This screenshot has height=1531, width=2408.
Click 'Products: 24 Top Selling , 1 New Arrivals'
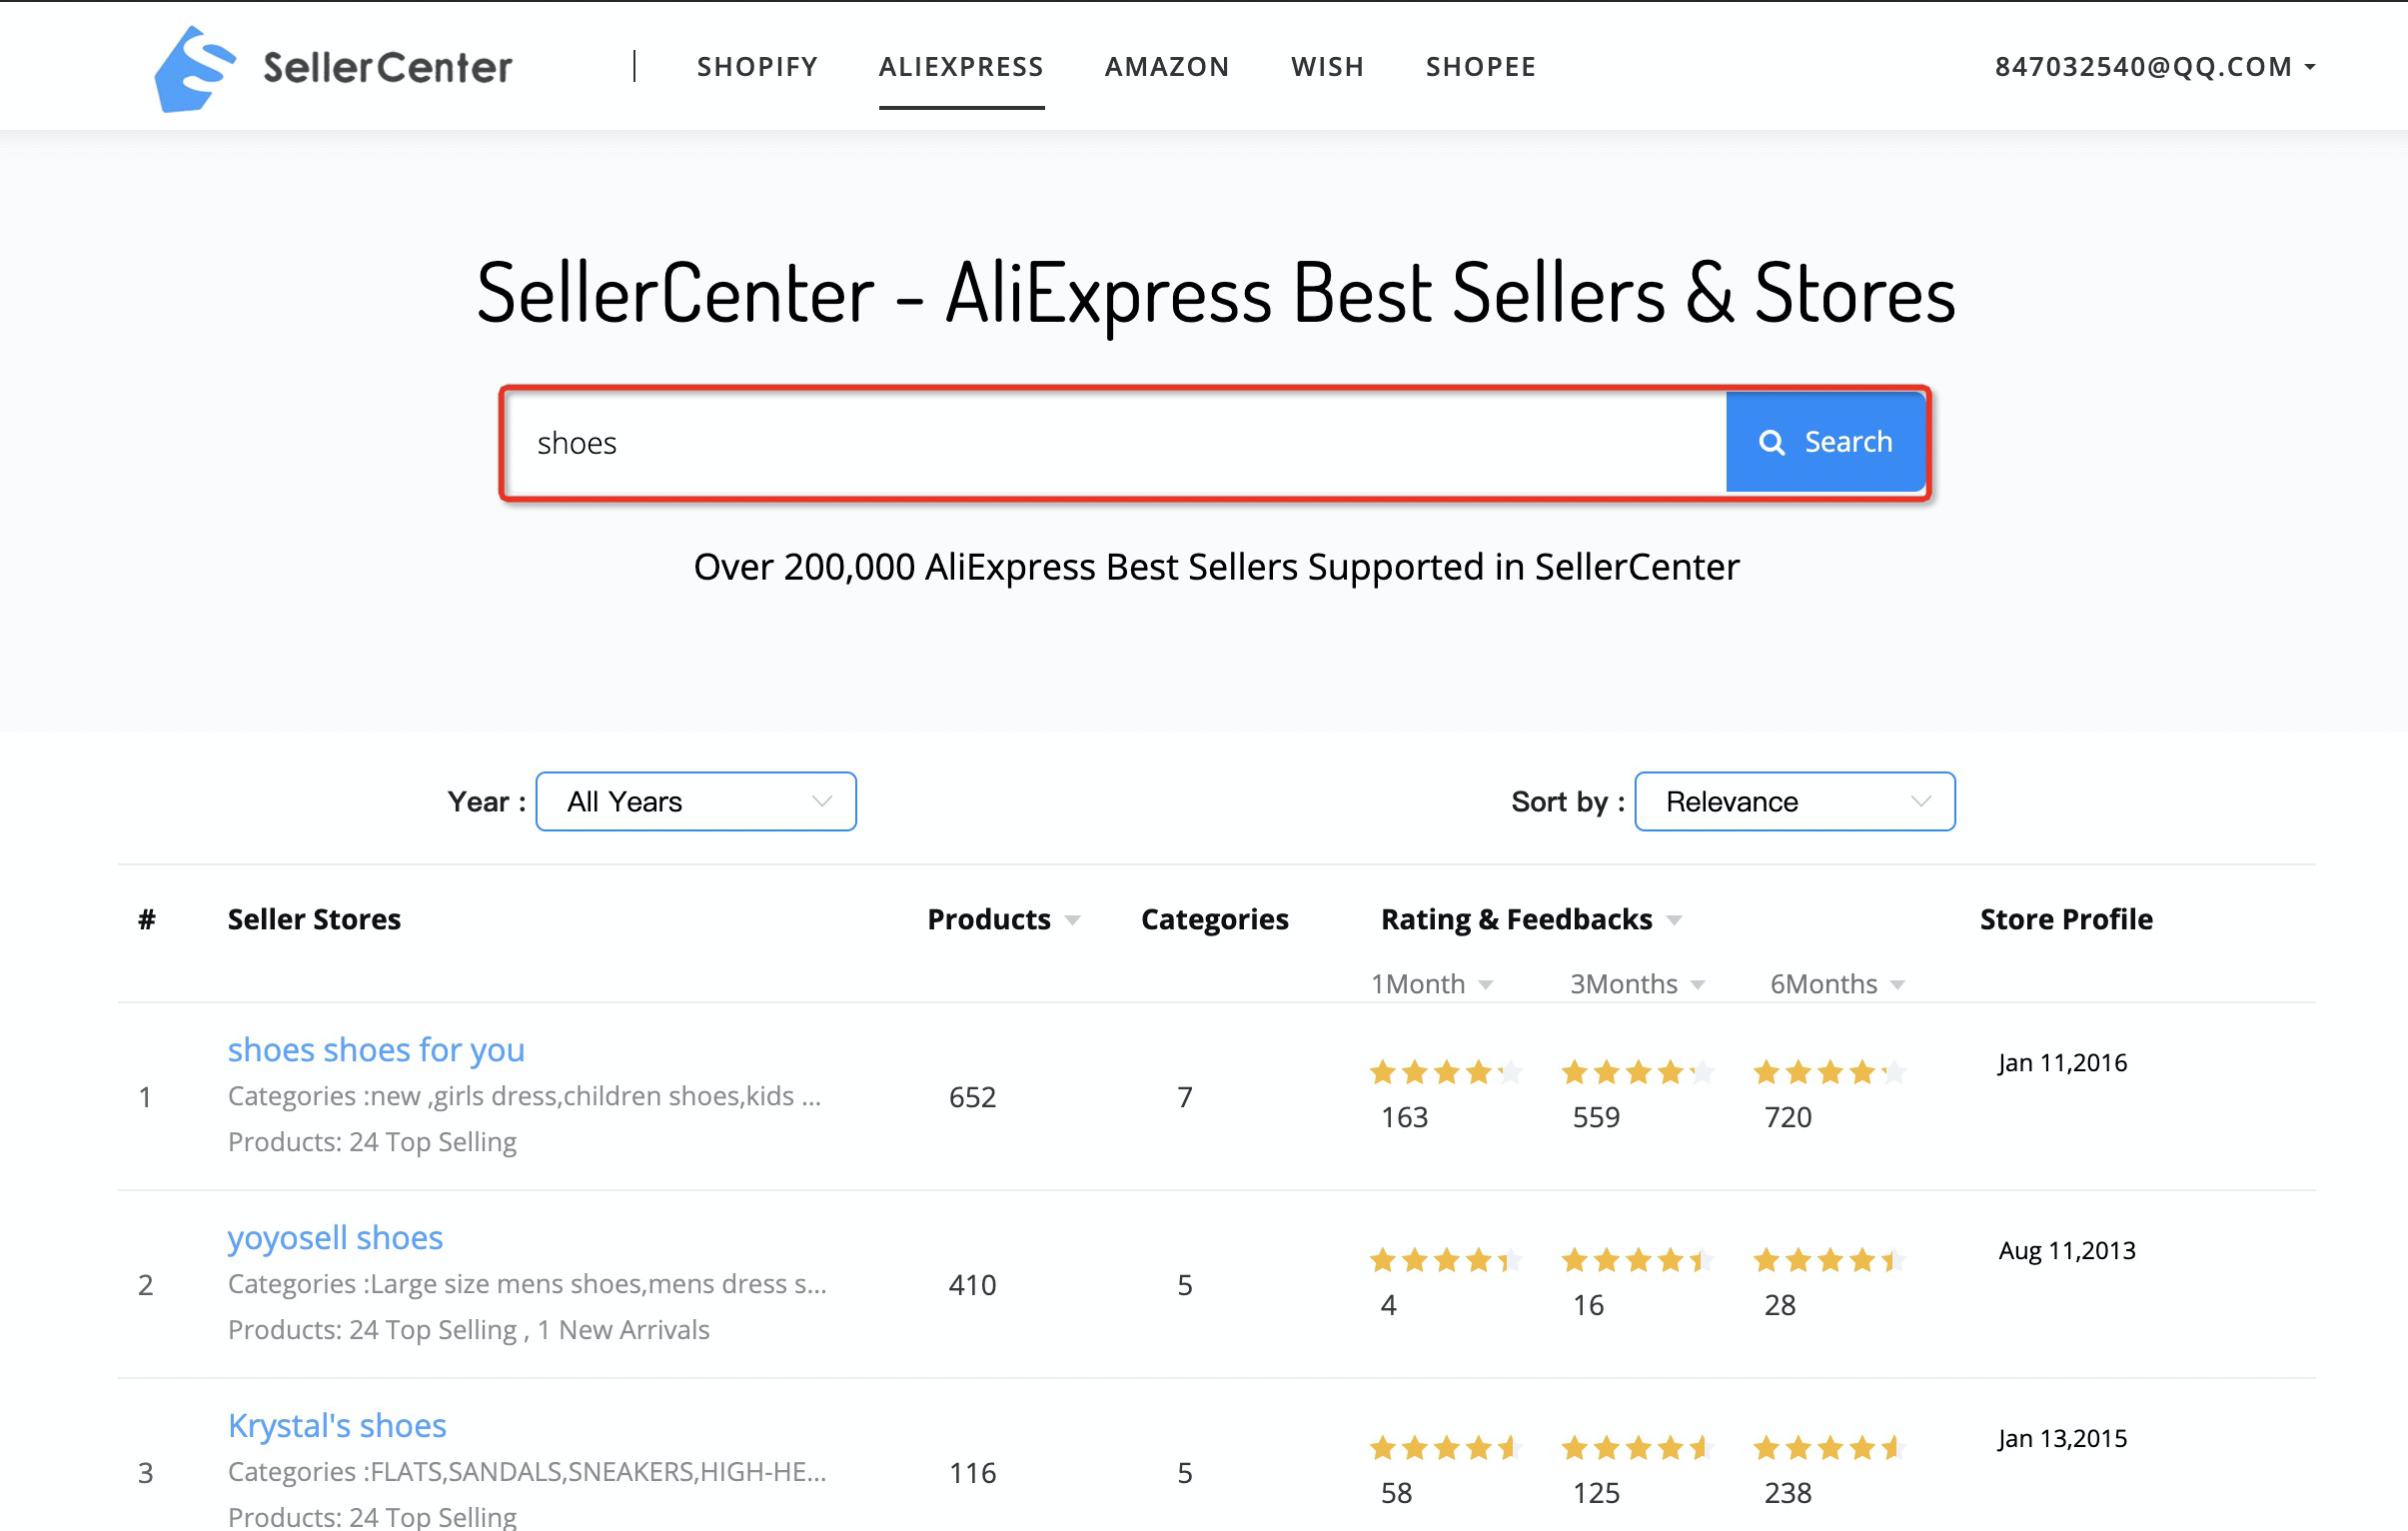(x=469, y=1330)
